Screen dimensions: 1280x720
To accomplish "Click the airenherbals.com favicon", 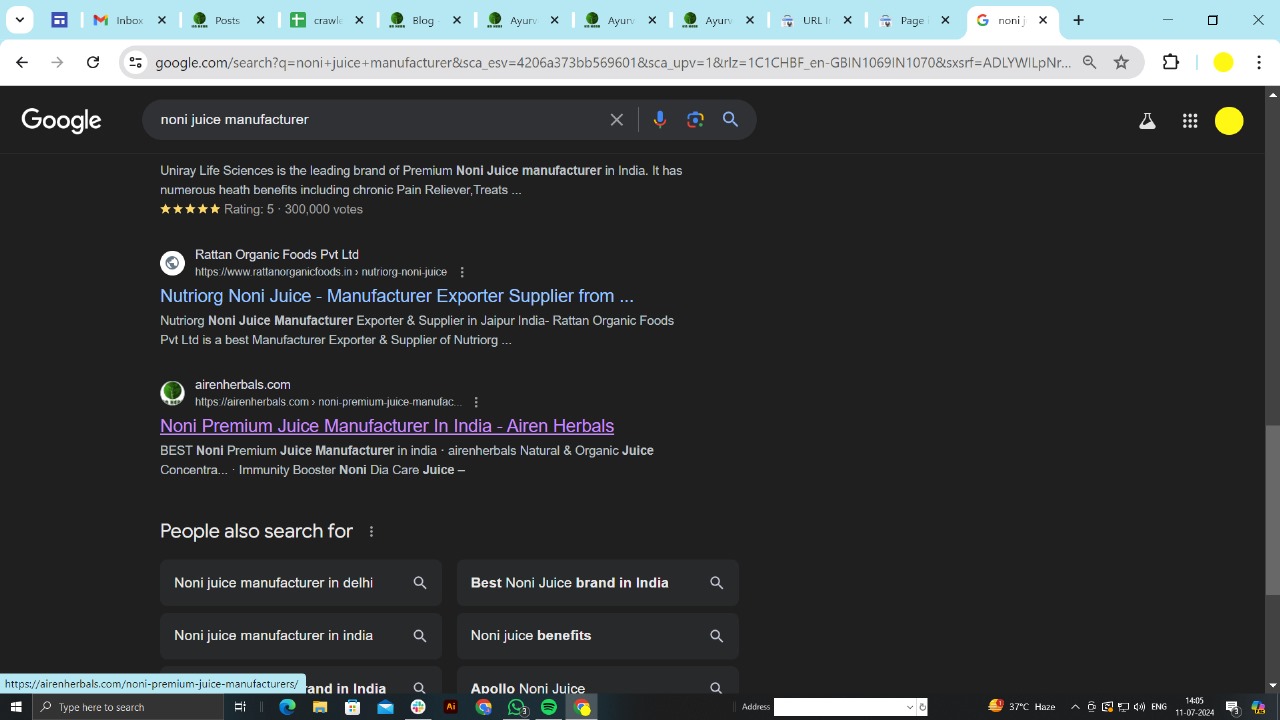I will tap(172, 393).
